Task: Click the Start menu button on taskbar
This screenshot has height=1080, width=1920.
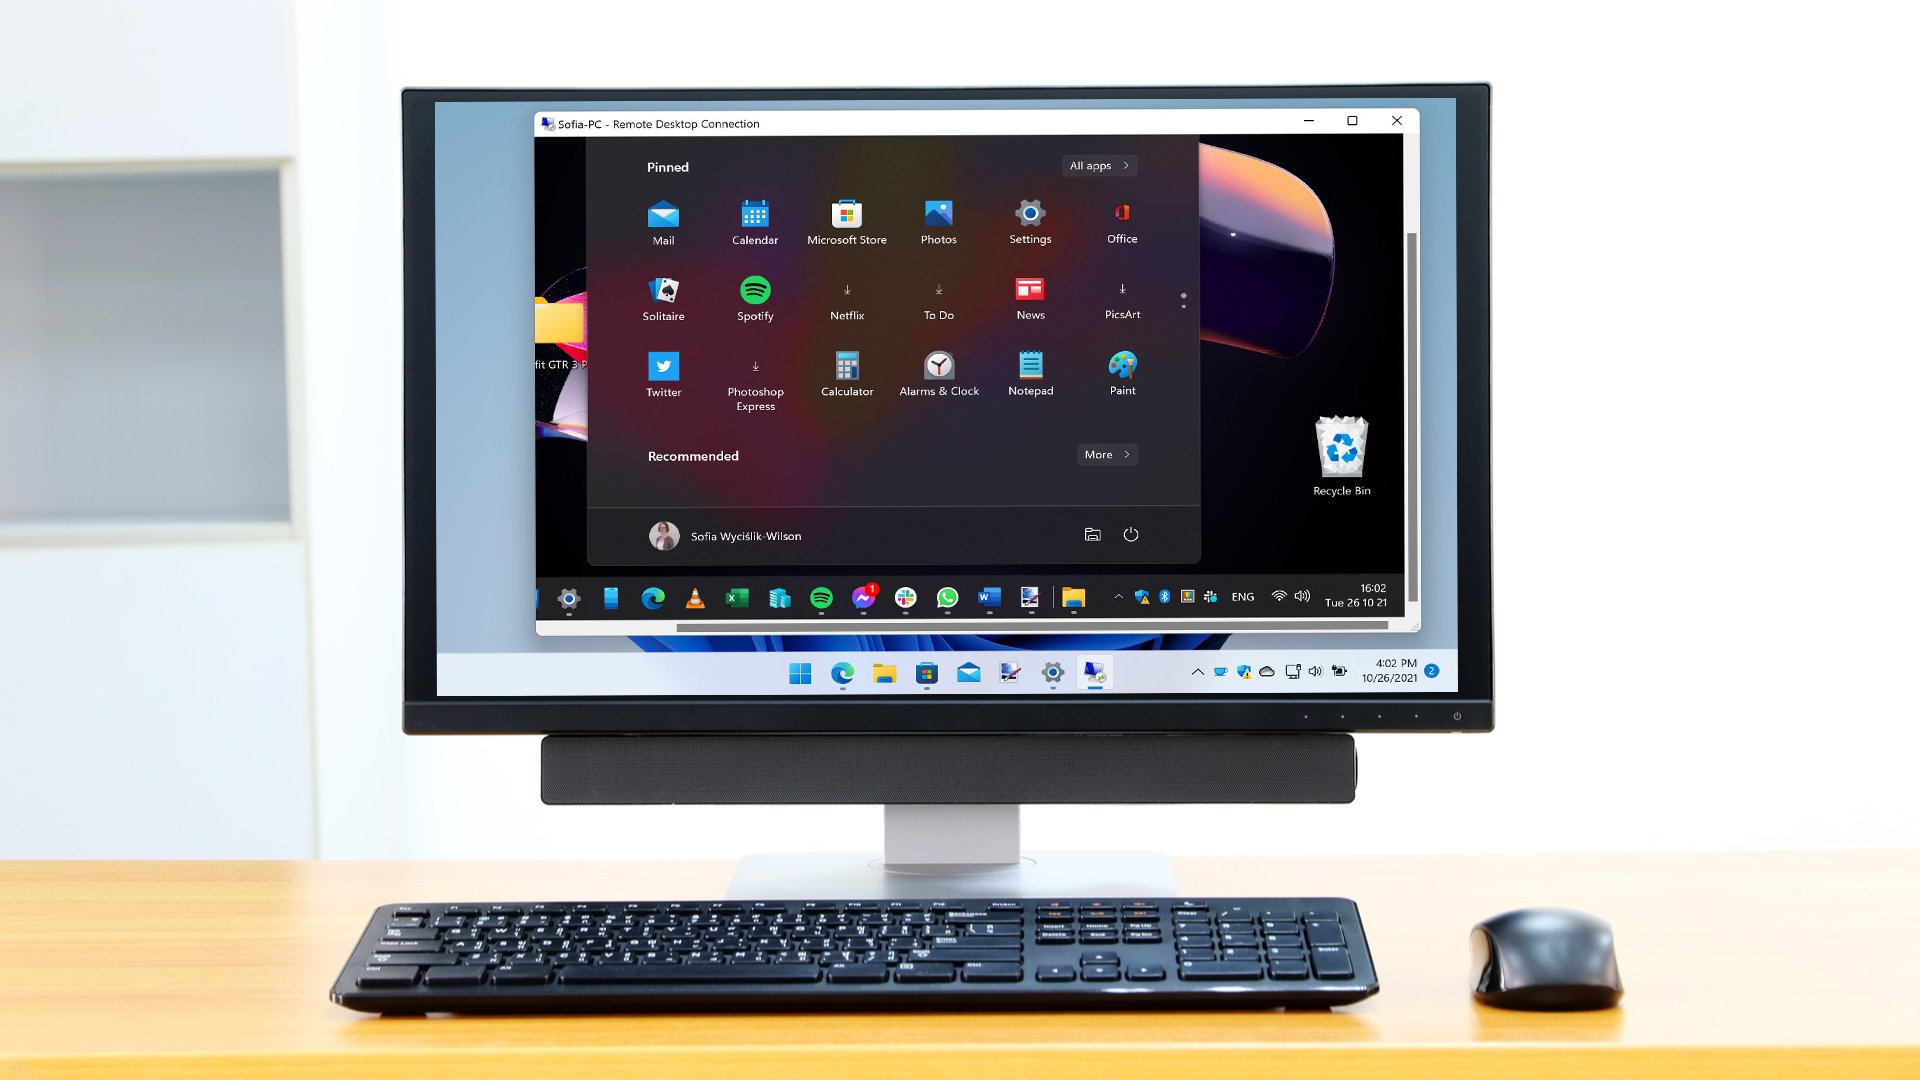Action: (x=804, y=673)
